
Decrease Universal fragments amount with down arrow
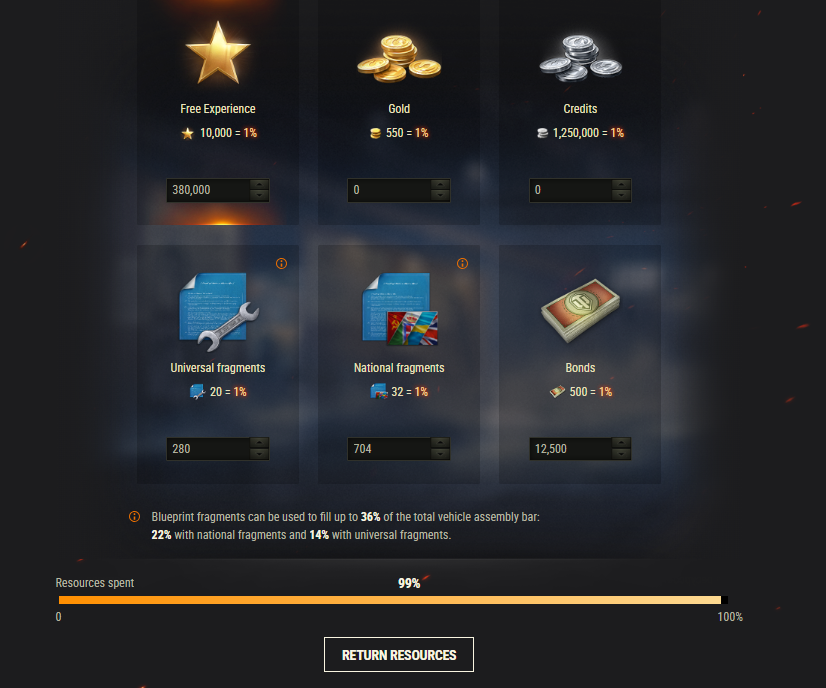click(259, 455)
